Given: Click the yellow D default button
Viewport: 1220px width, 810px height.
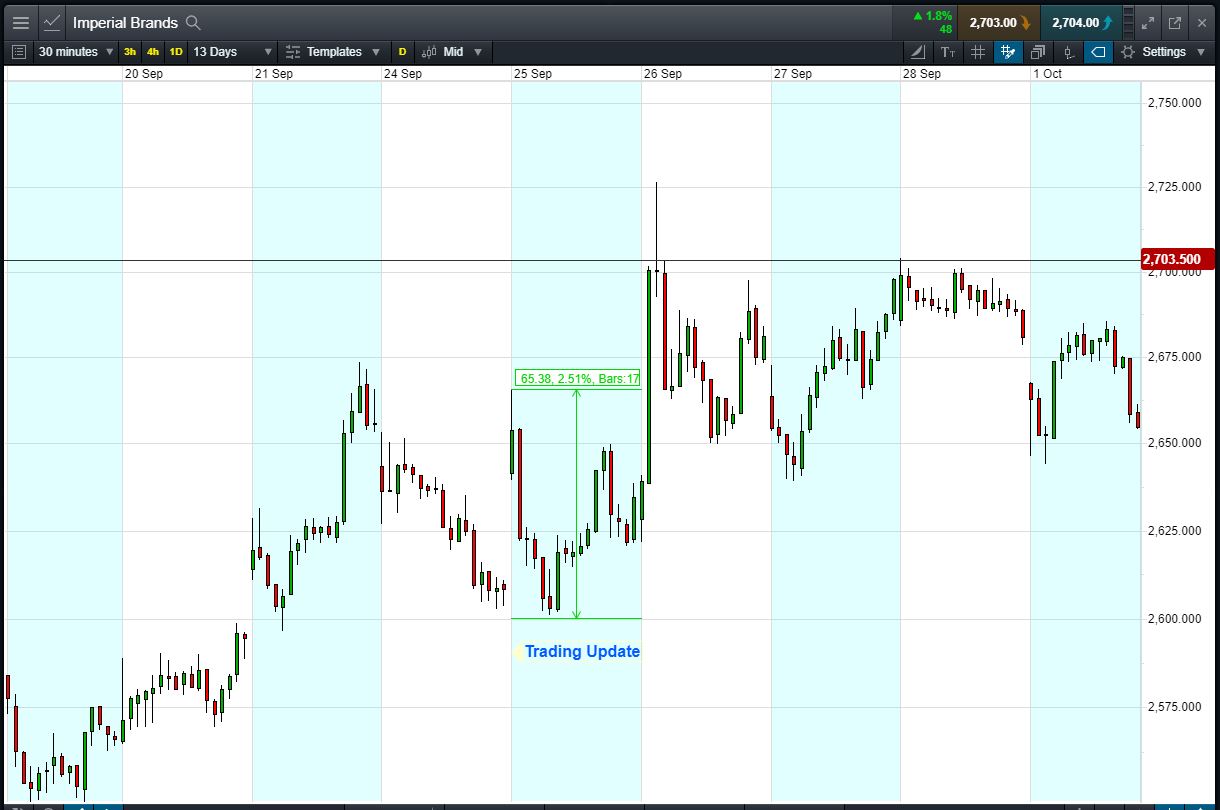Looking at the screenshot, I should click(403, 52).
